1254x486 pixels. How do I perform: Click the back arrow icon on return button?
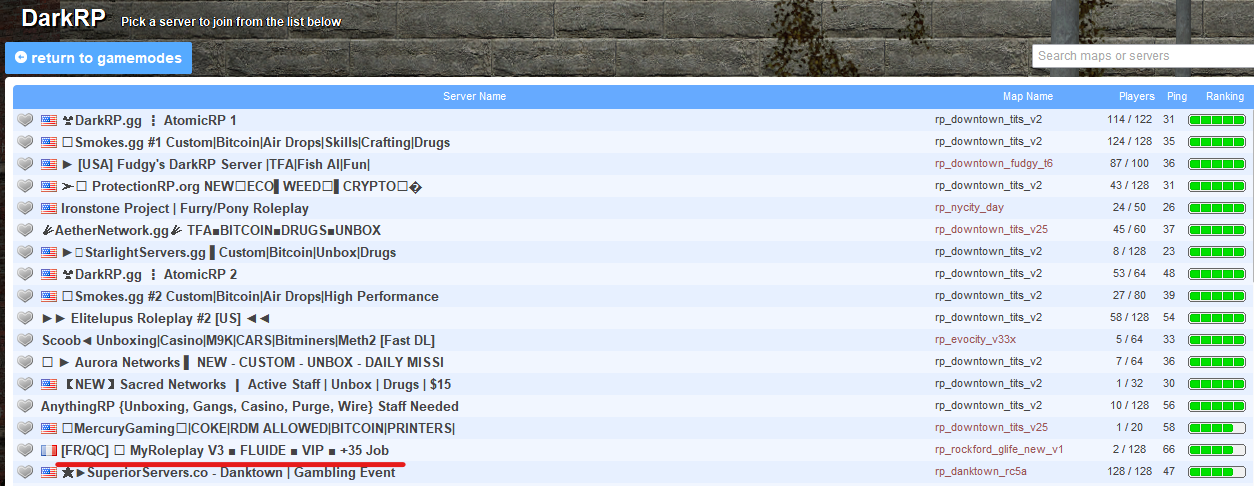coord(20,58)
